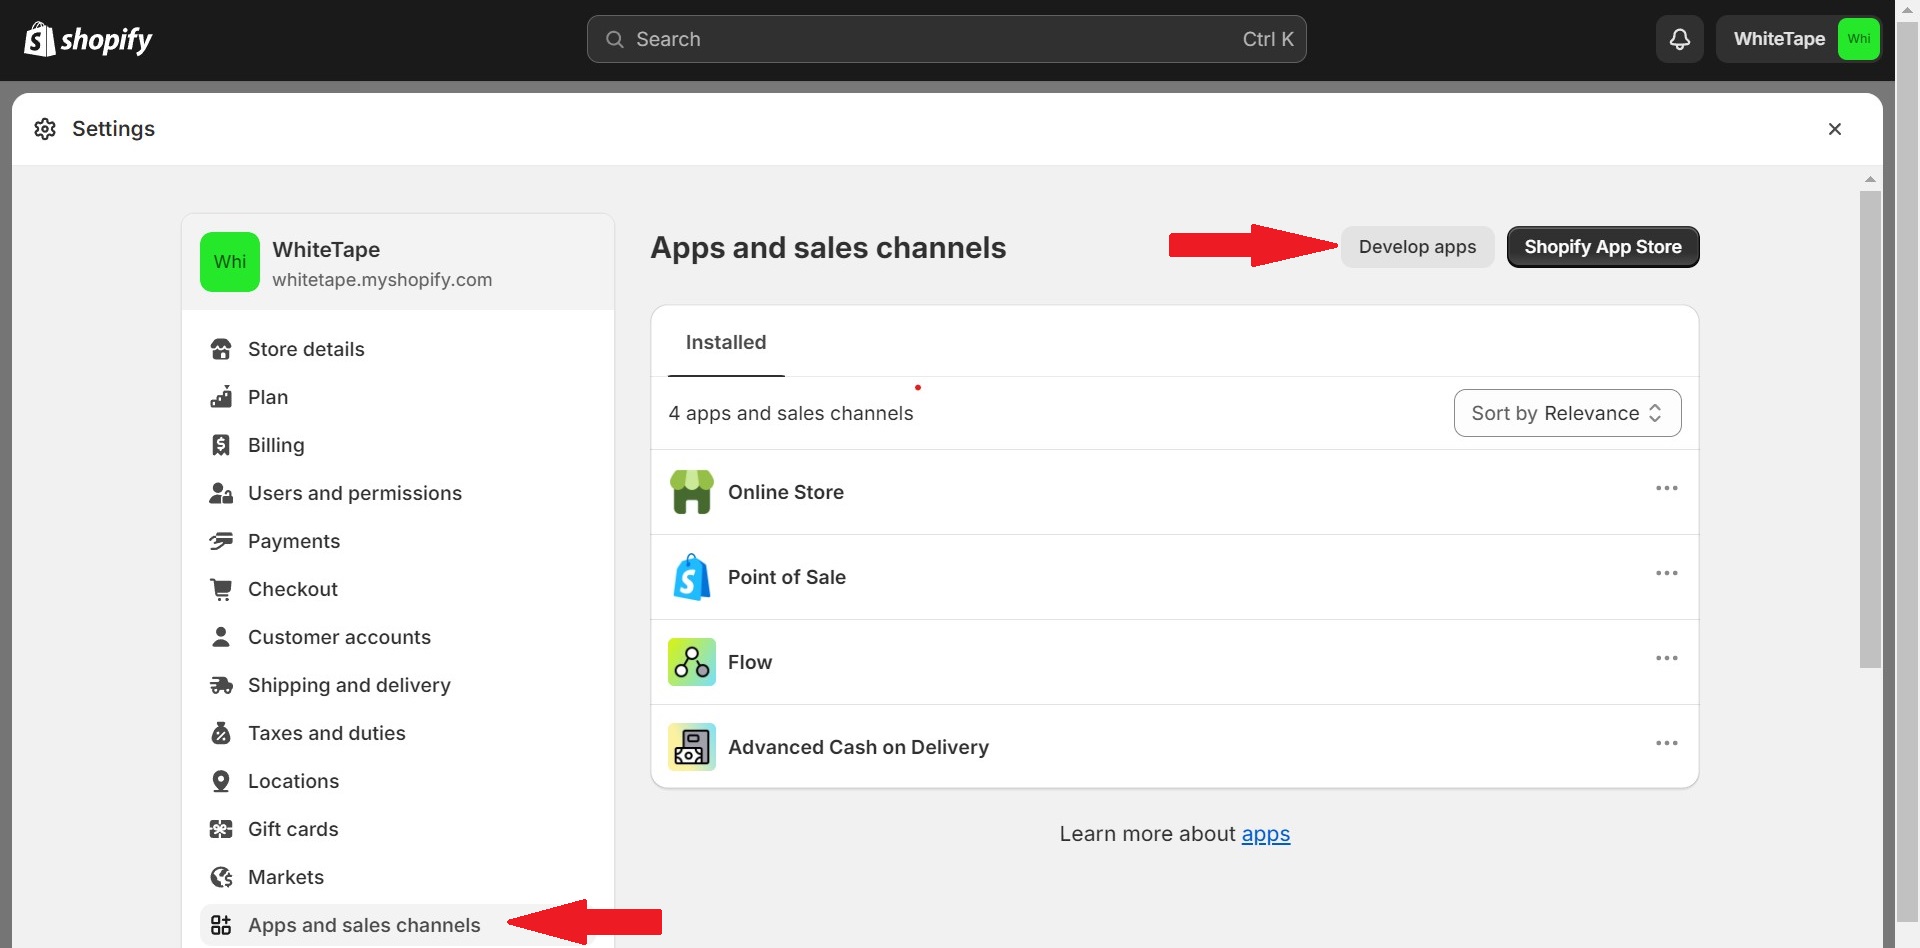Viewport: 1920px width, 948px height.
Task: Click the whitetape.myshopify.com store URL
Action: tap(382, 280)
